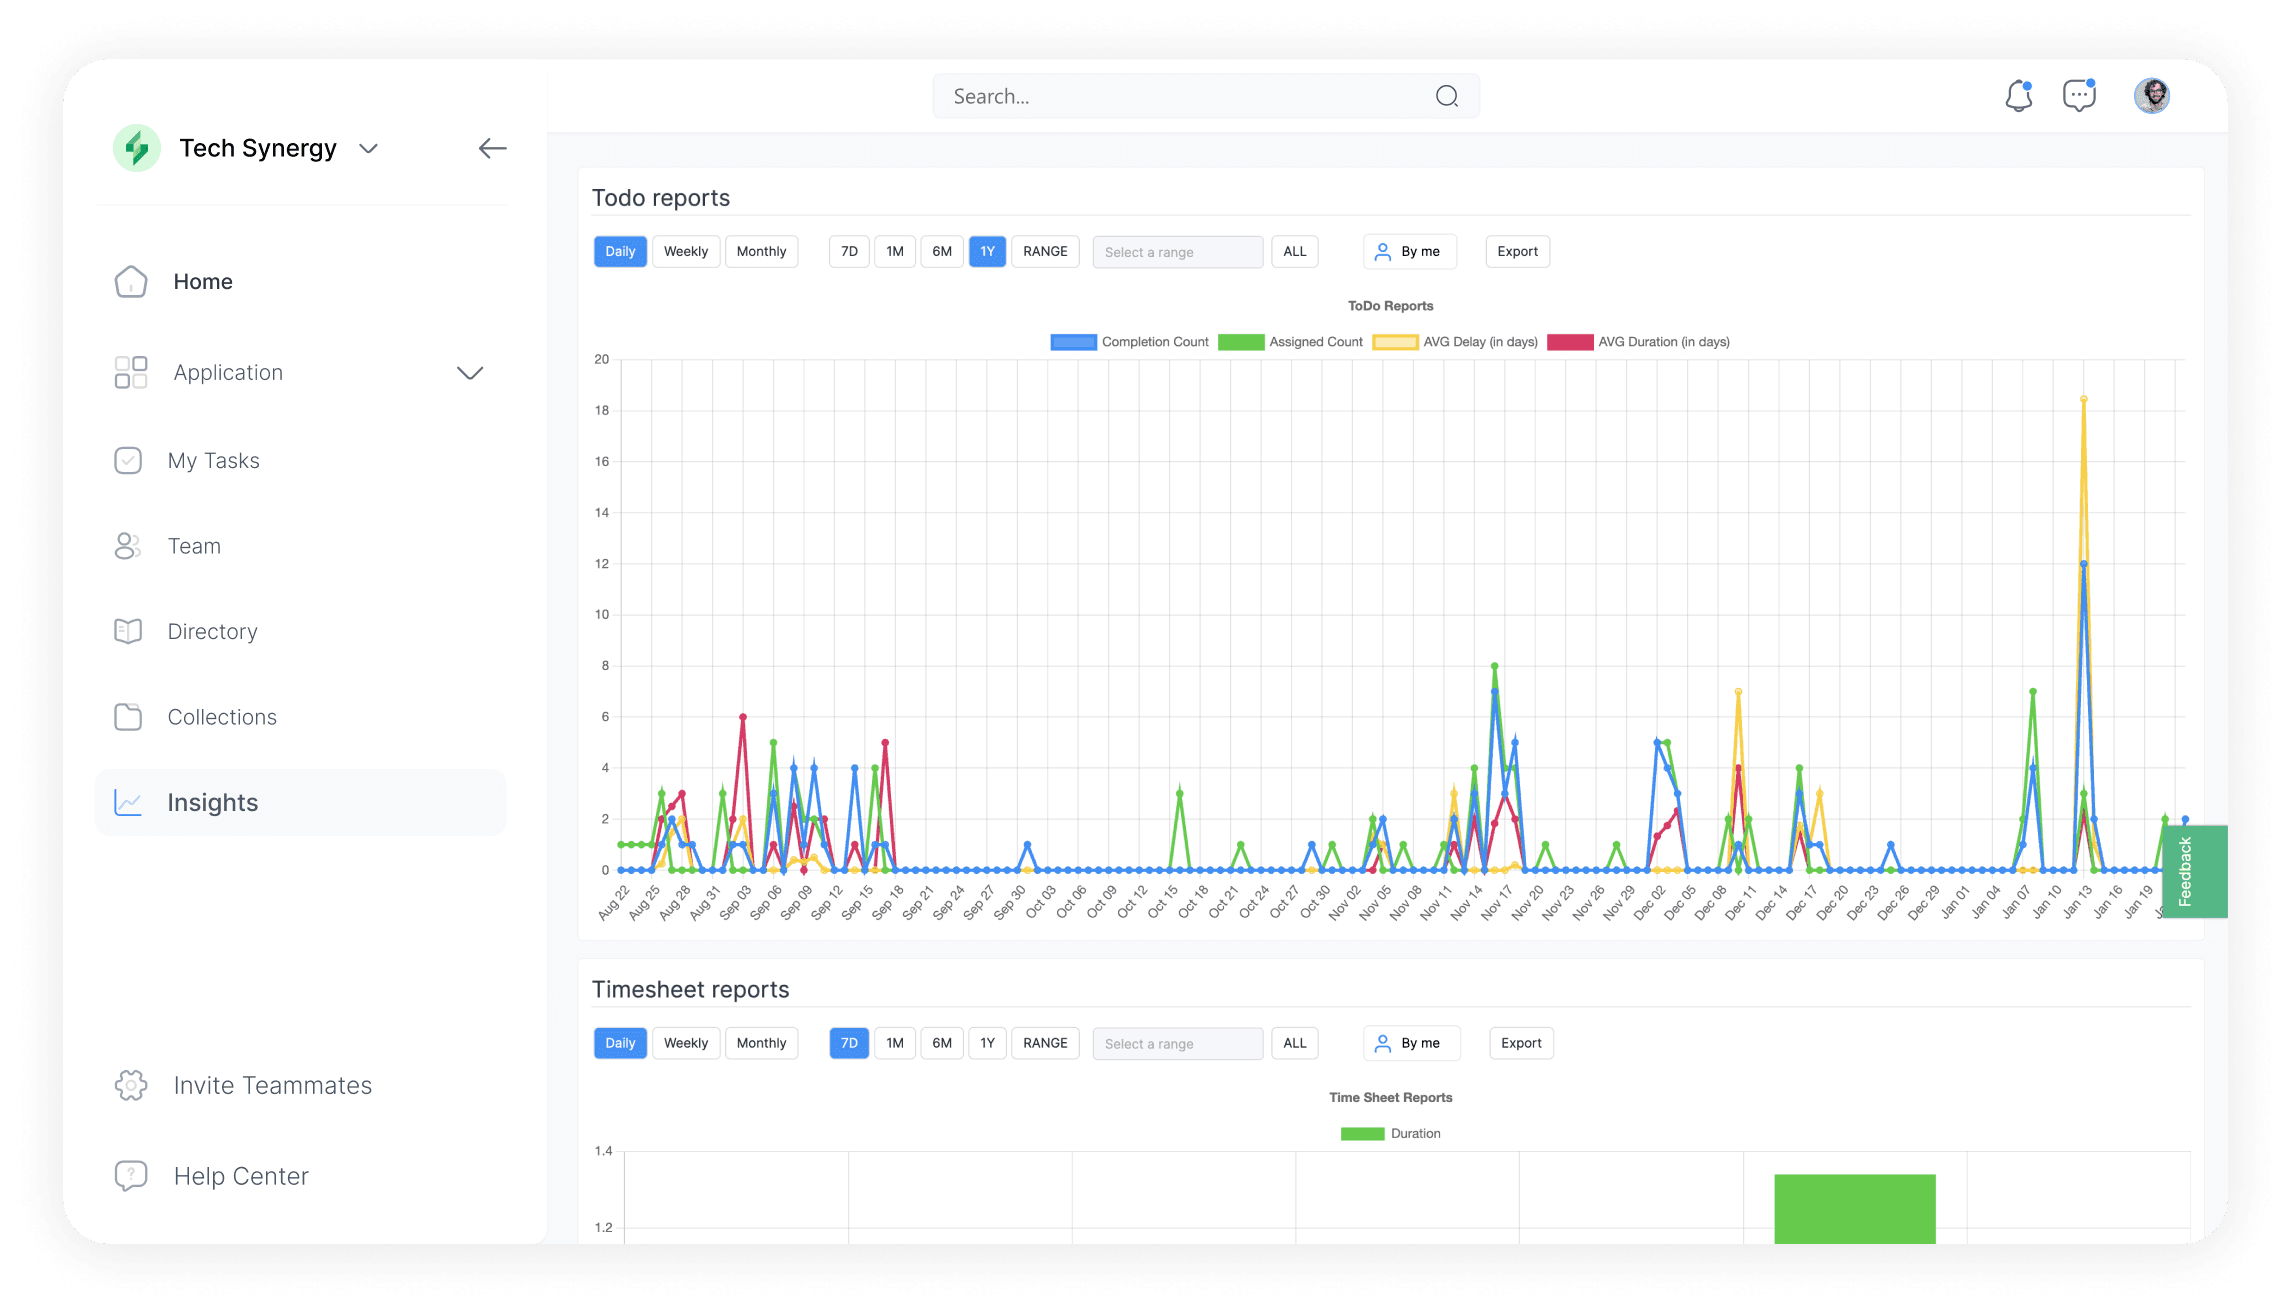Export the Todo reports
Image resolution: width=2291 pixels, height=1311 pixels.
pos(1517,252)
